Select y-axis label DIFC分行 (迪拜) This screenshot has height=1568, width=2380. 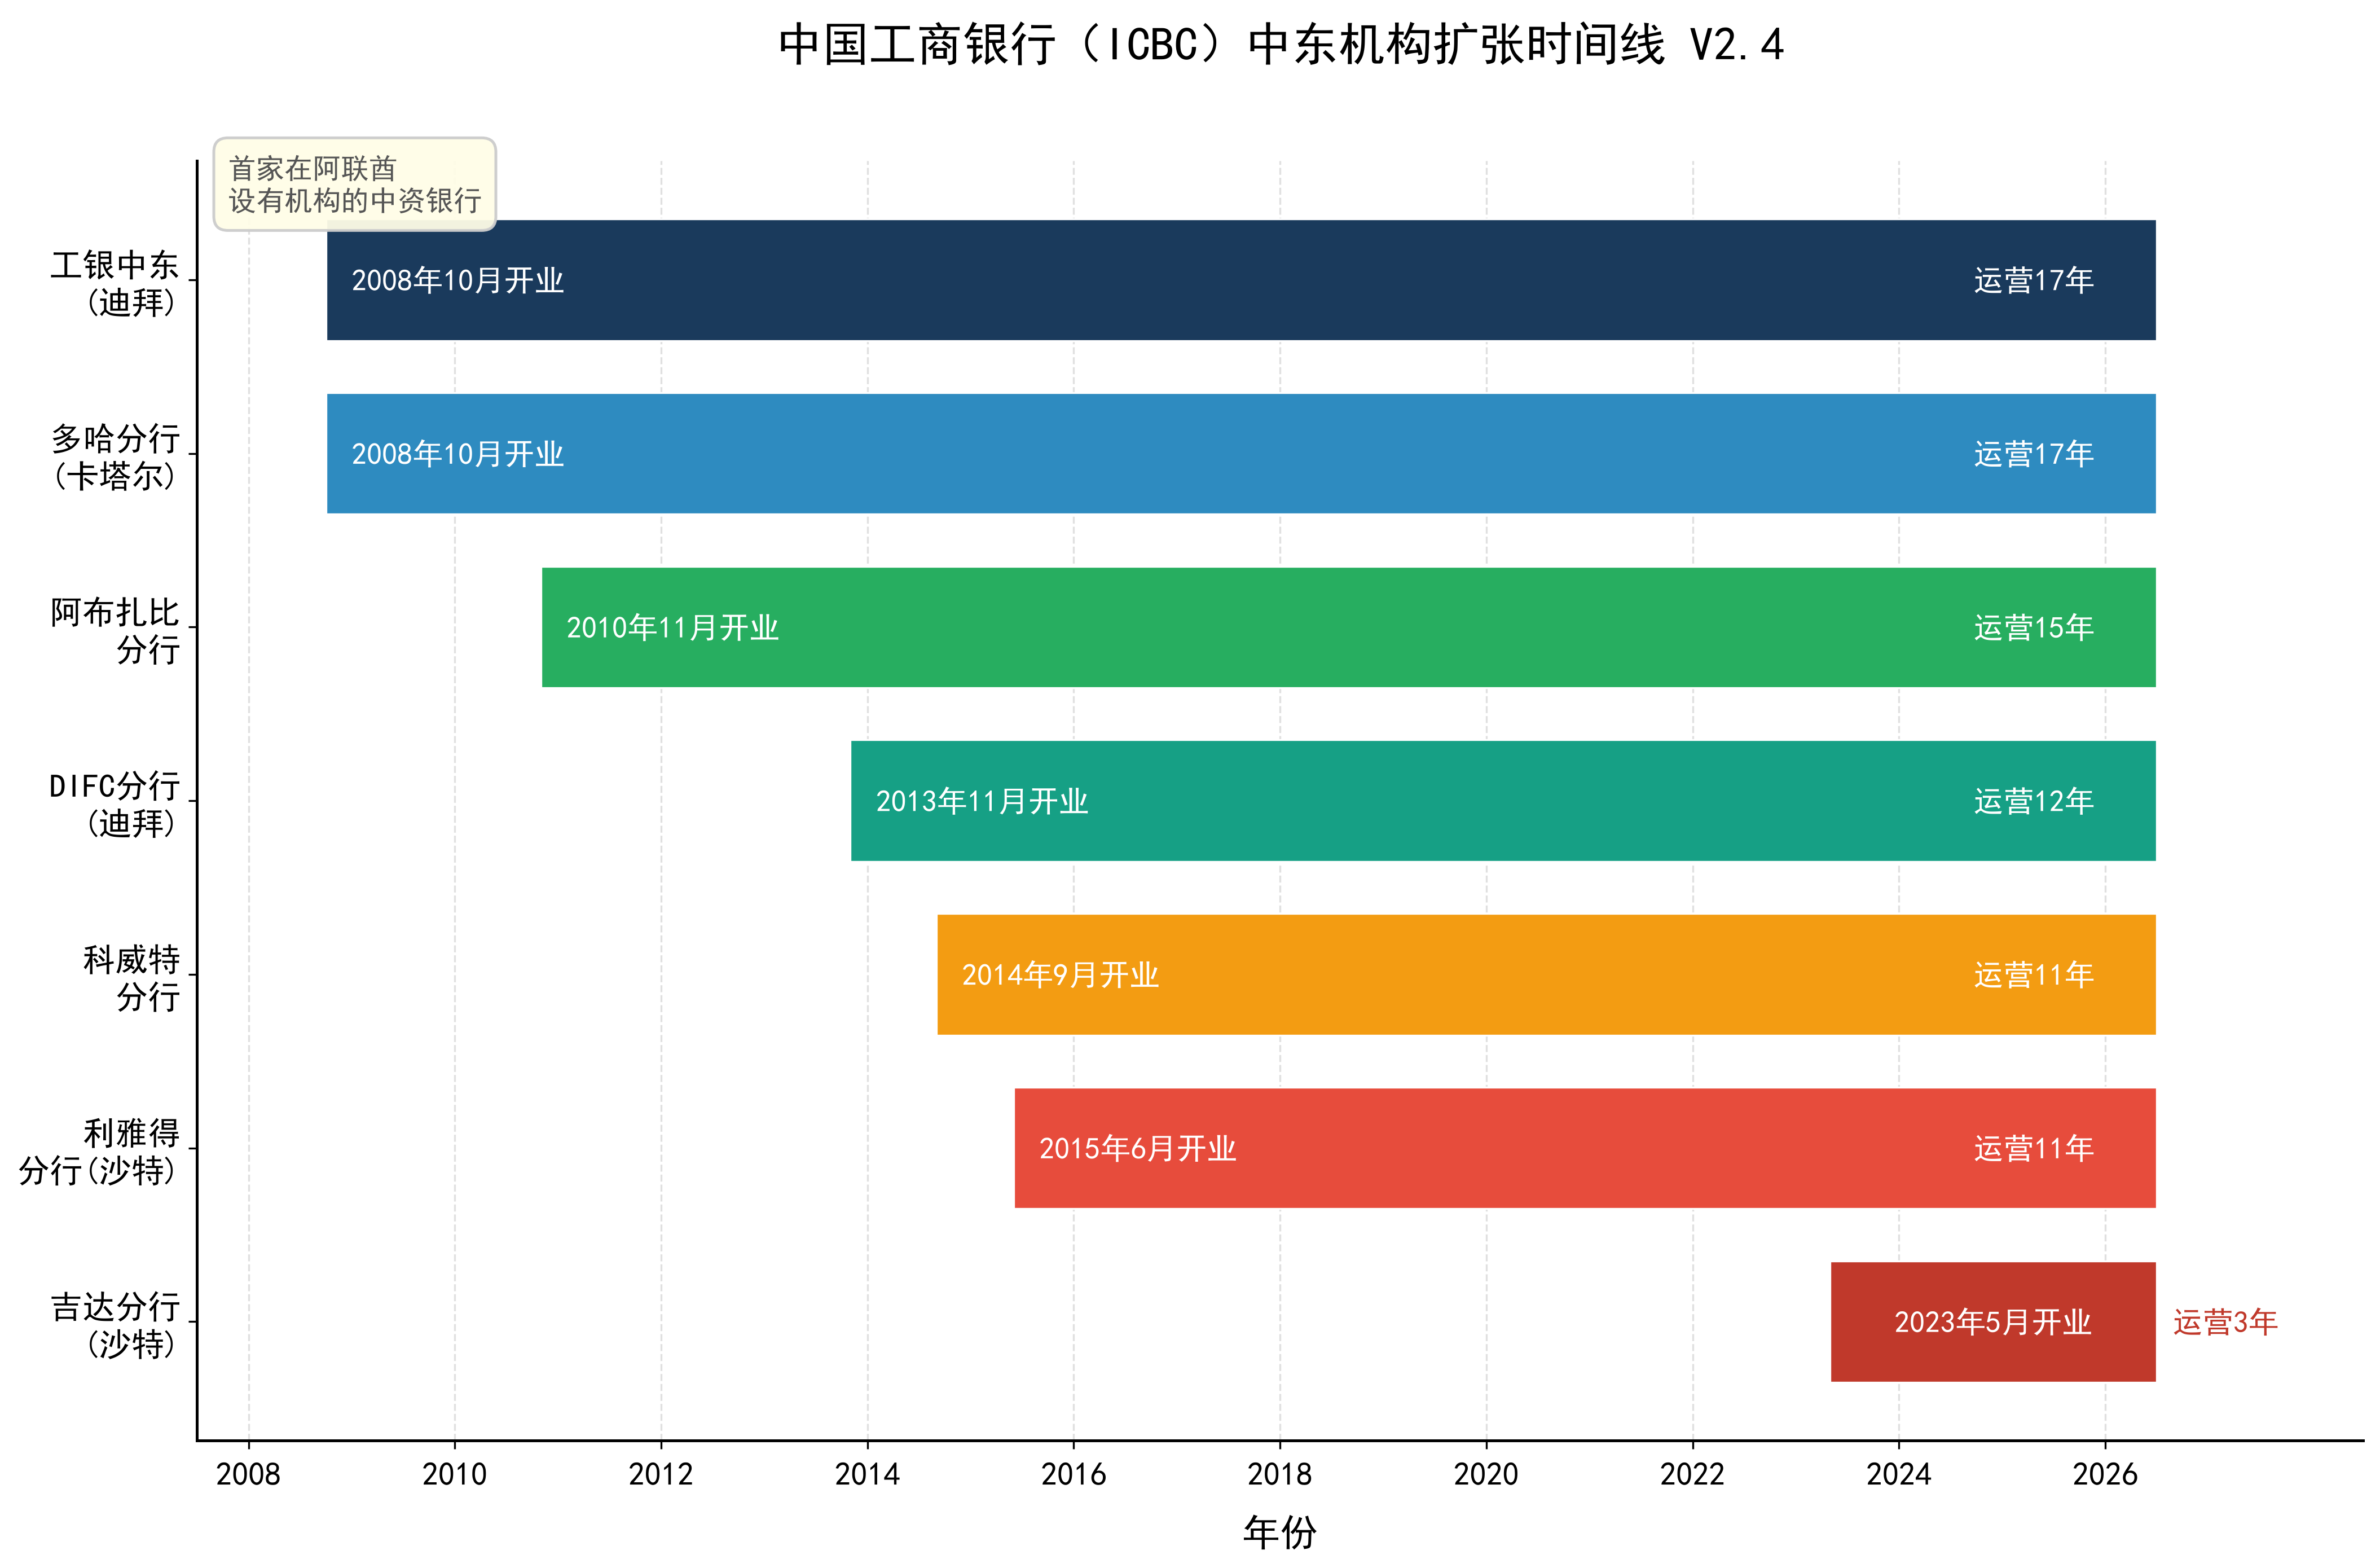[x=115, y=804]
